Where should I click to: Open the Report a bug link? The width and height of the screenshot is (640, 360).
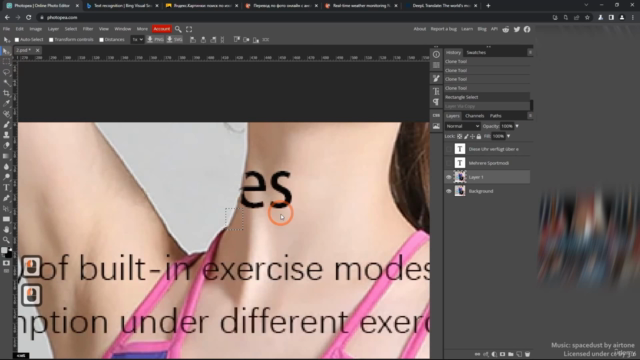click(444, 29)
